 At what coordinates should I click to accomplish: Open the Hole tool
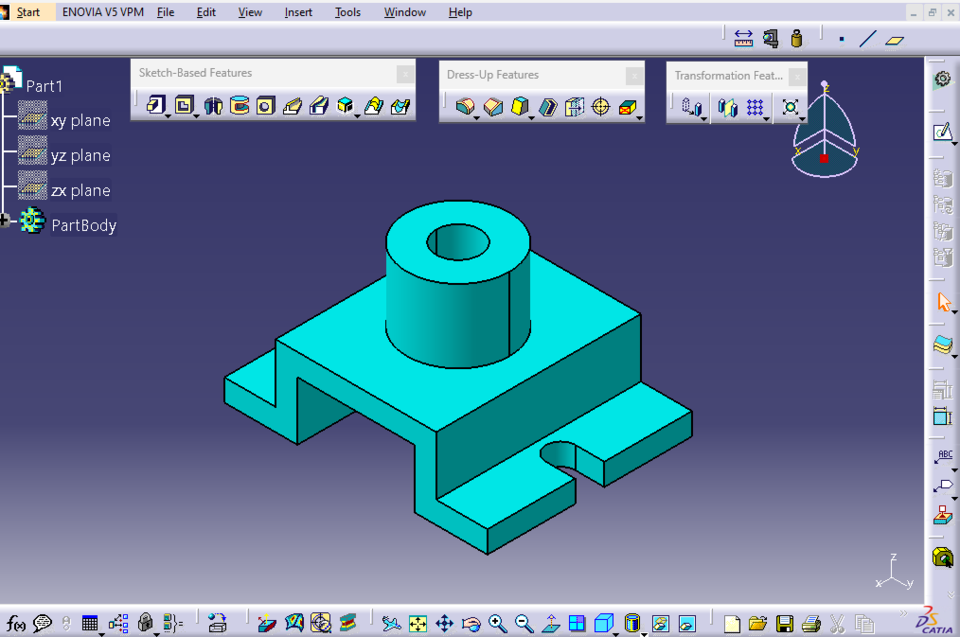coord(264,105)
